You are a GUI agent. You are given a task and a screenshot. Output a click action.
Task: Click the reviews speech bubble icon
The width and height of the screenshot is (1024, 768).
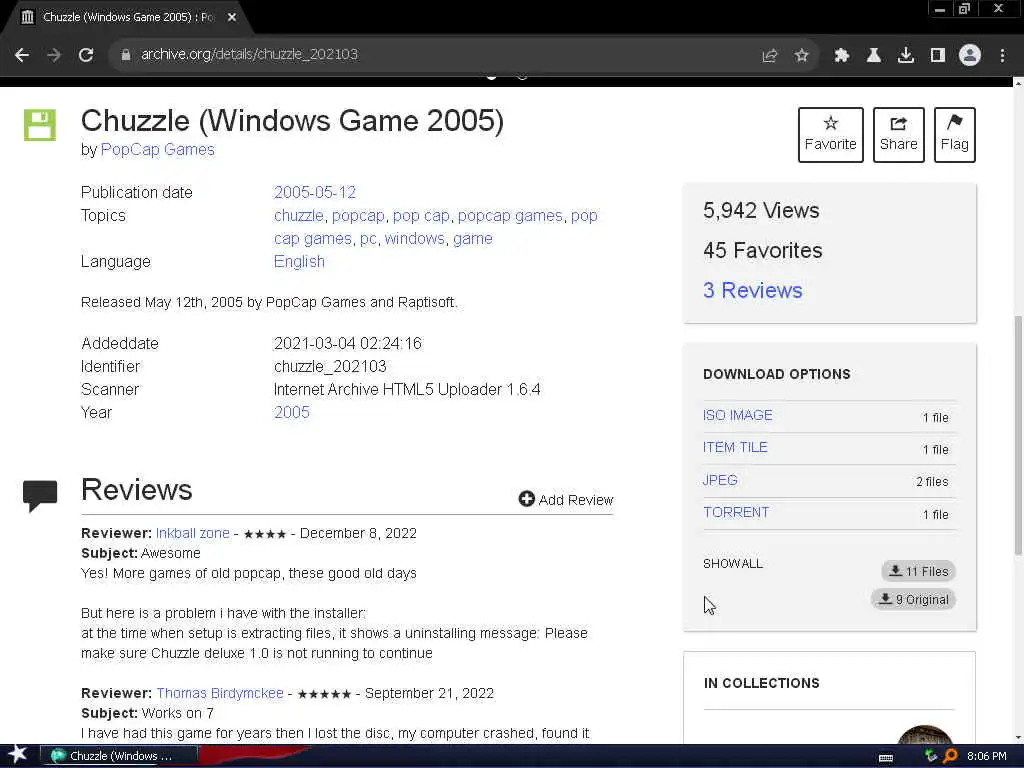pyautogui.click(x=40, y=496)
